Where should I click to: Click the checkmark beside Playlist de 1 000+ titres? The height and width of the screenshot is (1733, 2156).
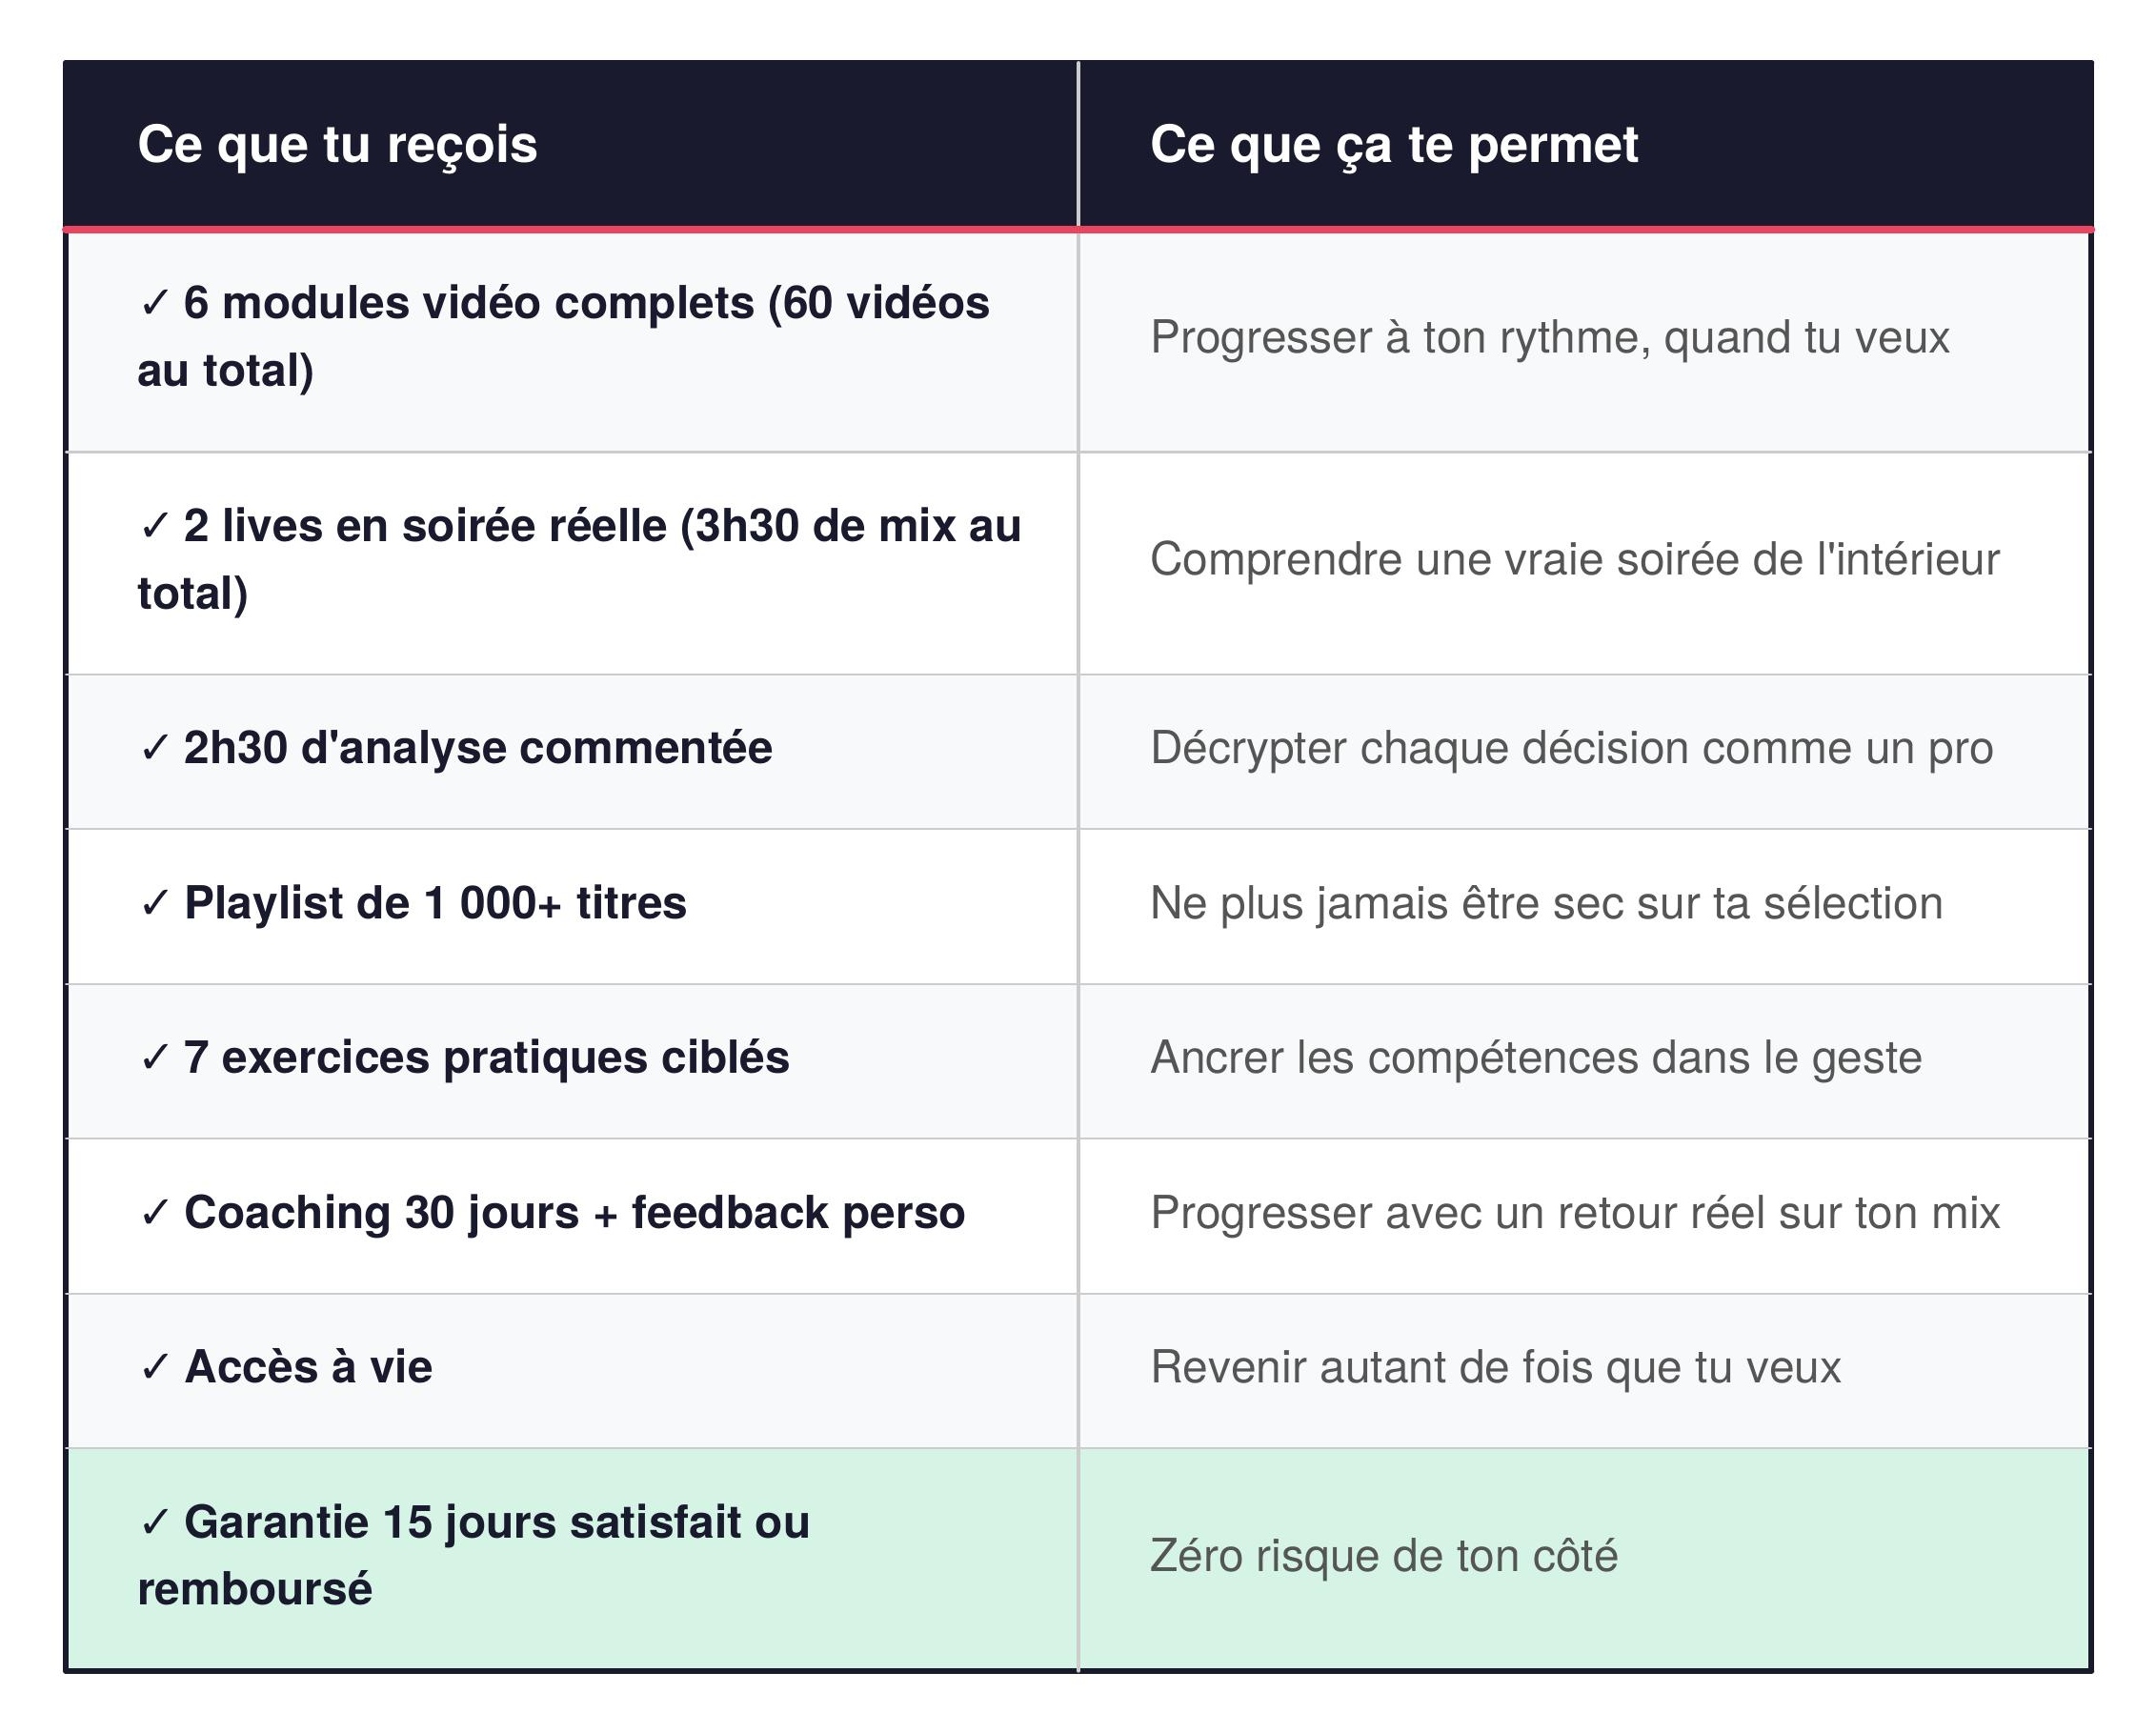click(155, 904)
